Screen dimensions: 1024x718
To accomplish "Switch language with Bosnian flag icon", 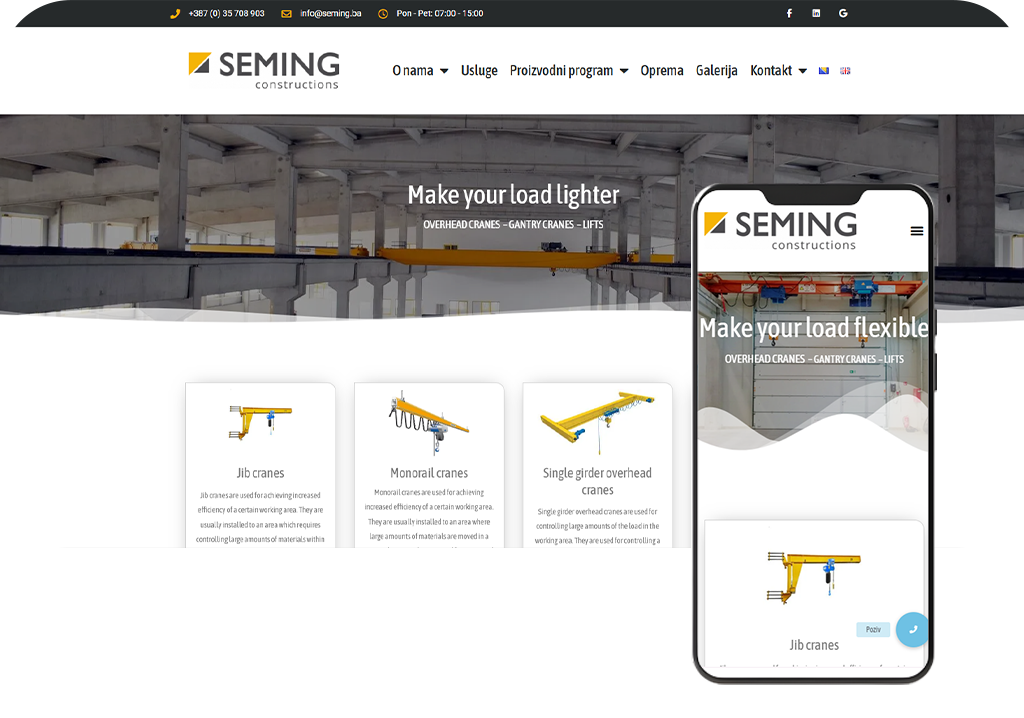I will pyautogui.click(x=824, y=71).
